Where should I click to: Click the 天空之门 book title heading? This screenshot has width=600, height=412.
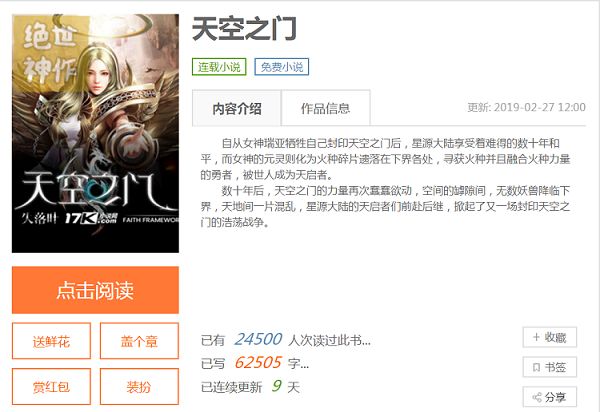244,29
